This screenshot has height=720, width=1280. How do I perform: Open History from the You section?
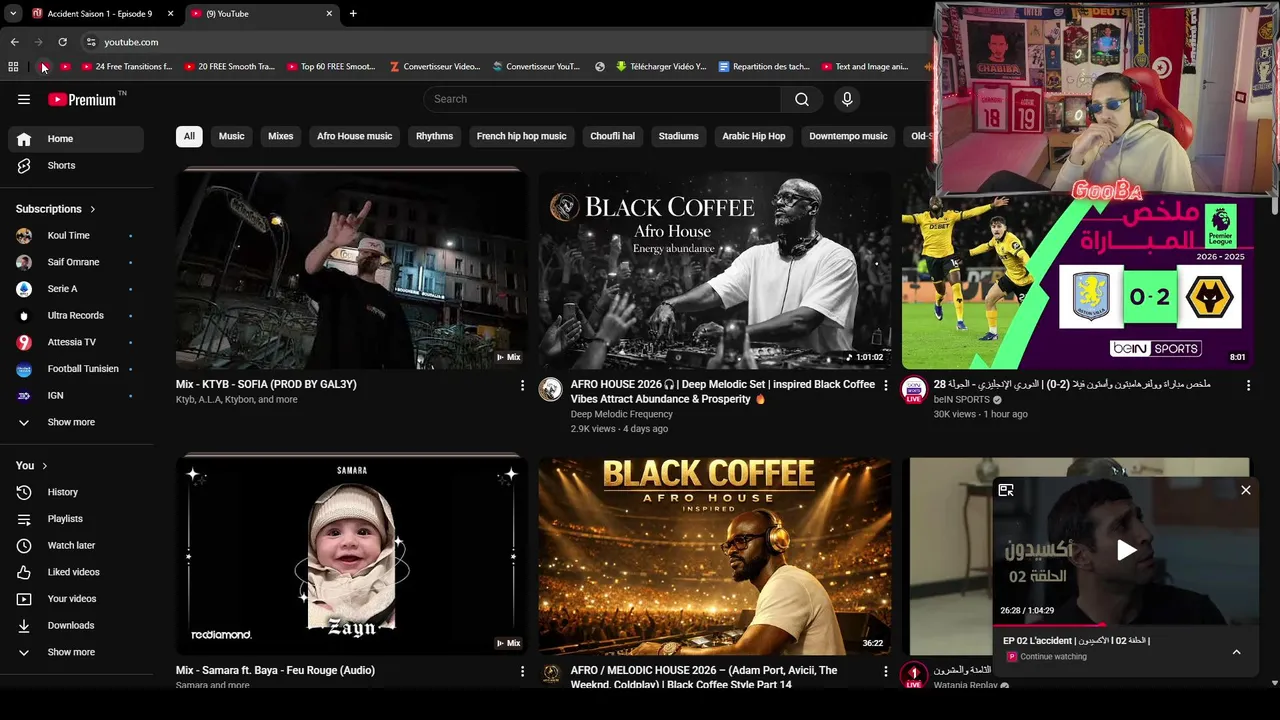pos(76,492)
